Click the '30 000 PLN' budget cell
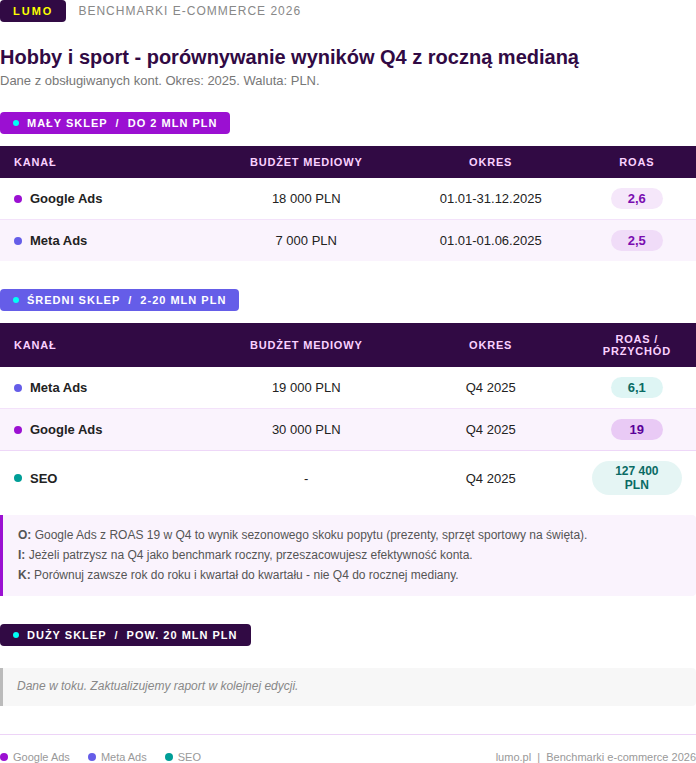The height and width of the screenshot is (763, 696). pyautogui.click(x=306, y=429)
